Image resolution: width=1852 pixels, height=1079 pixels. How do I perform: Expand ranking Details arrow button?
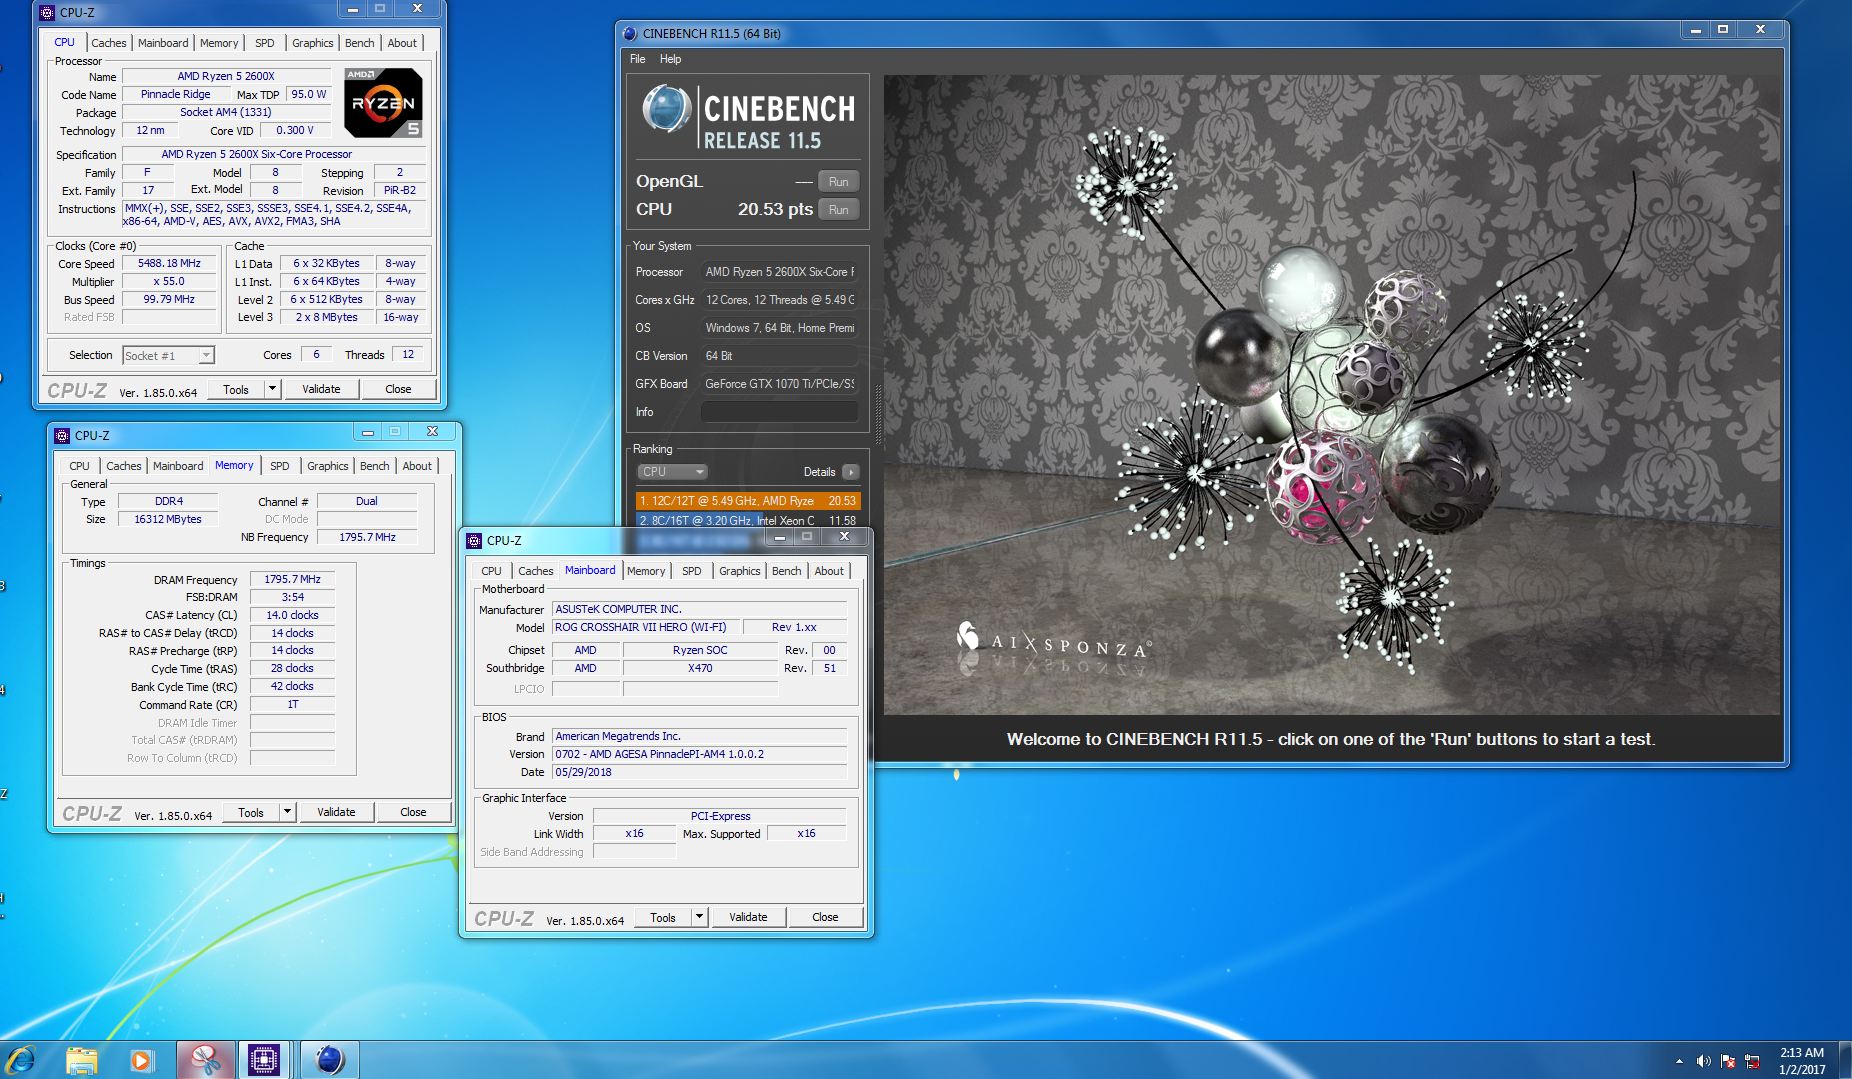point(851,472)
